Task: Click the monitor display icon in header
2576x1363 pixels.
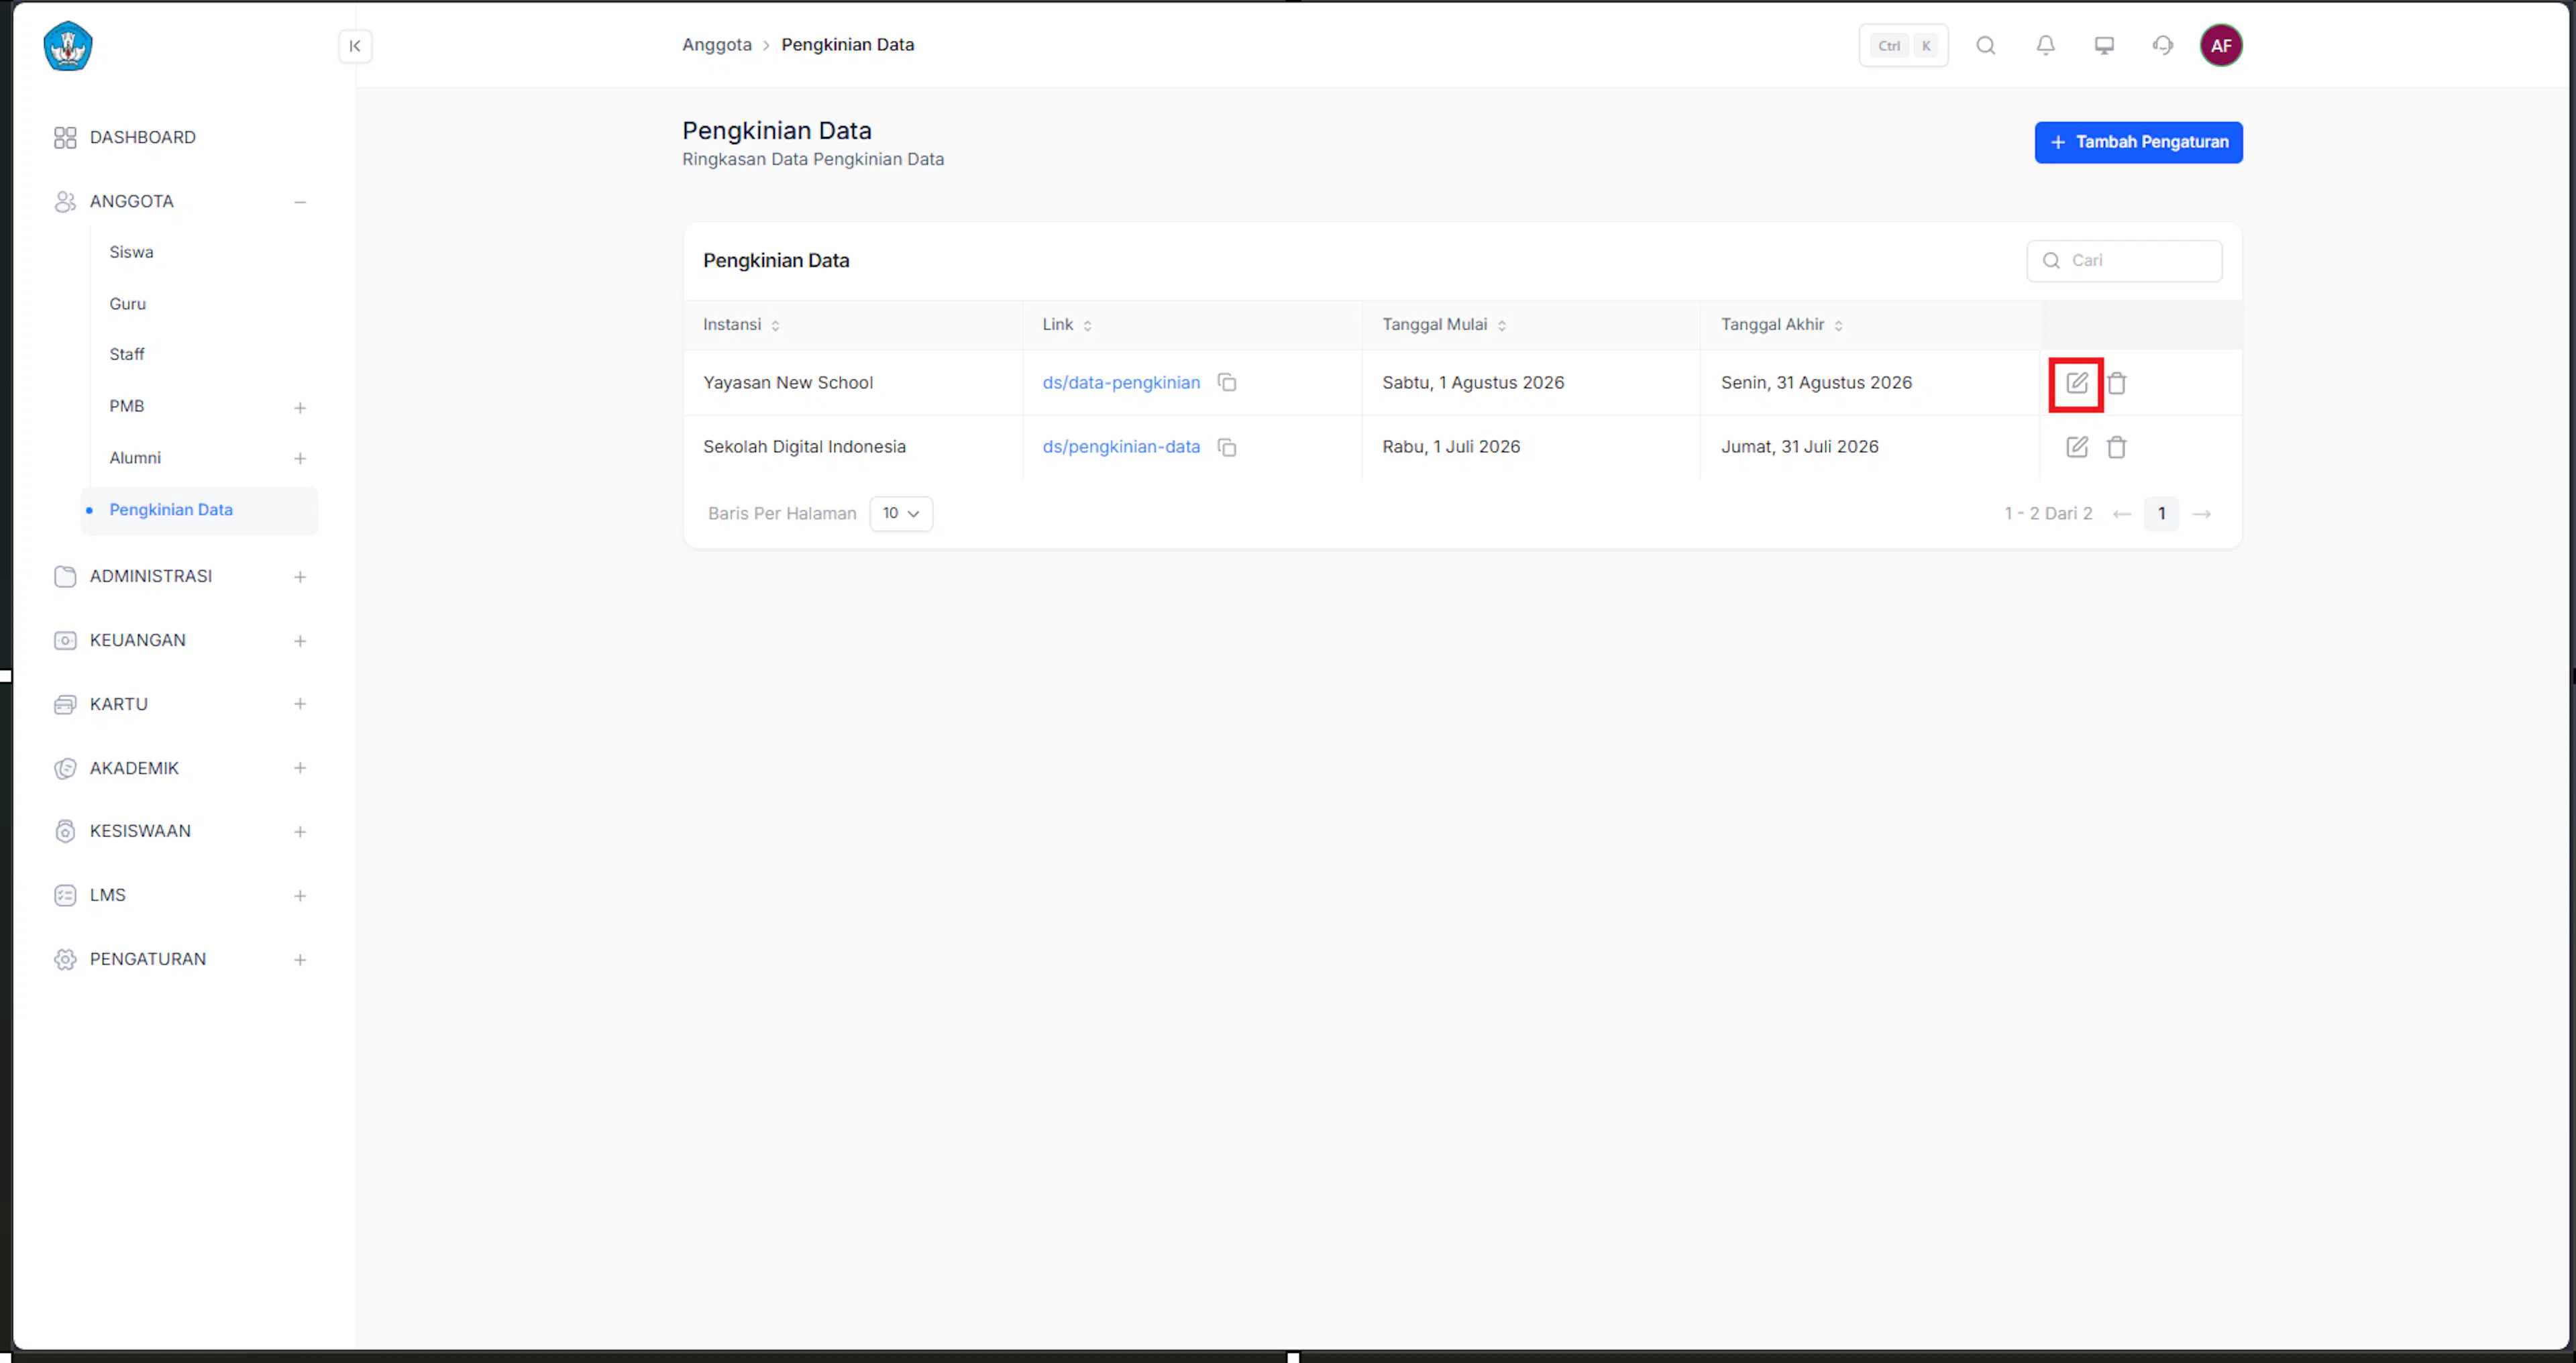Action: tap(2104, 45)
